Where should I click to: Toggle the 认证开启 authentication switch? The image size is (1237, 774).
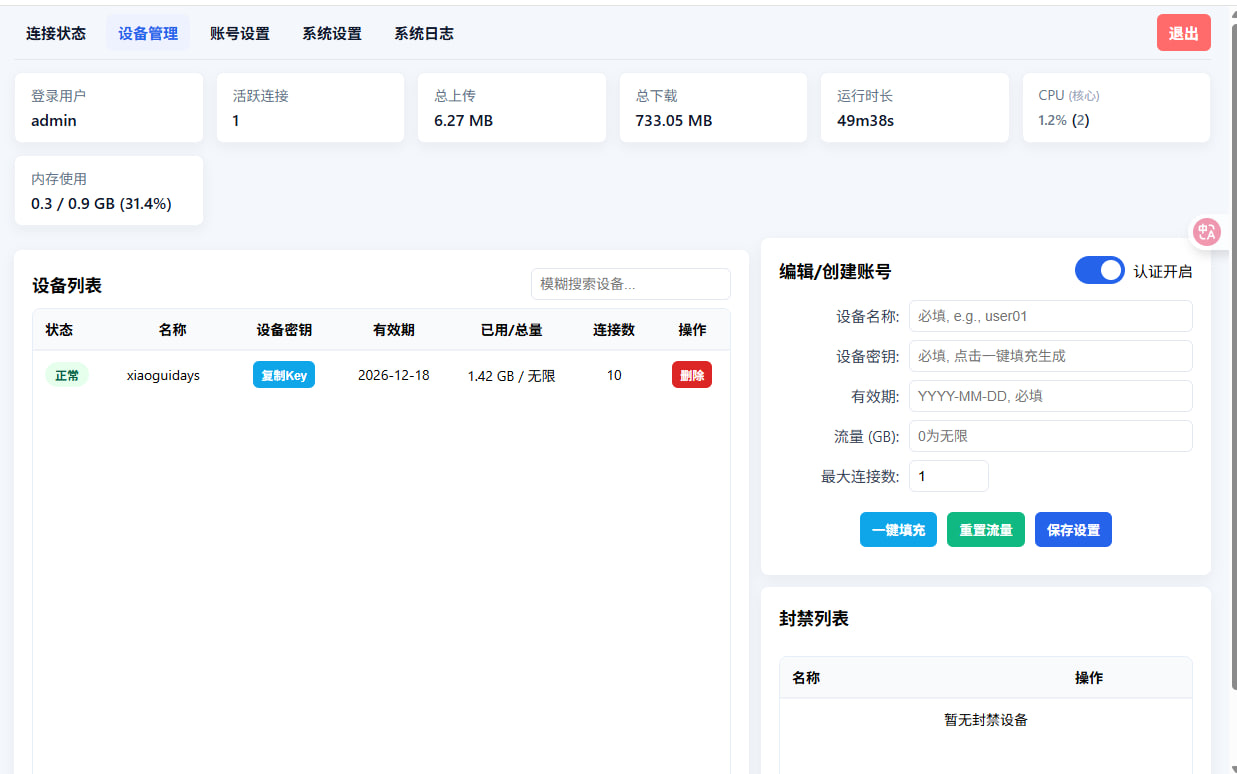pos(1099,271)
